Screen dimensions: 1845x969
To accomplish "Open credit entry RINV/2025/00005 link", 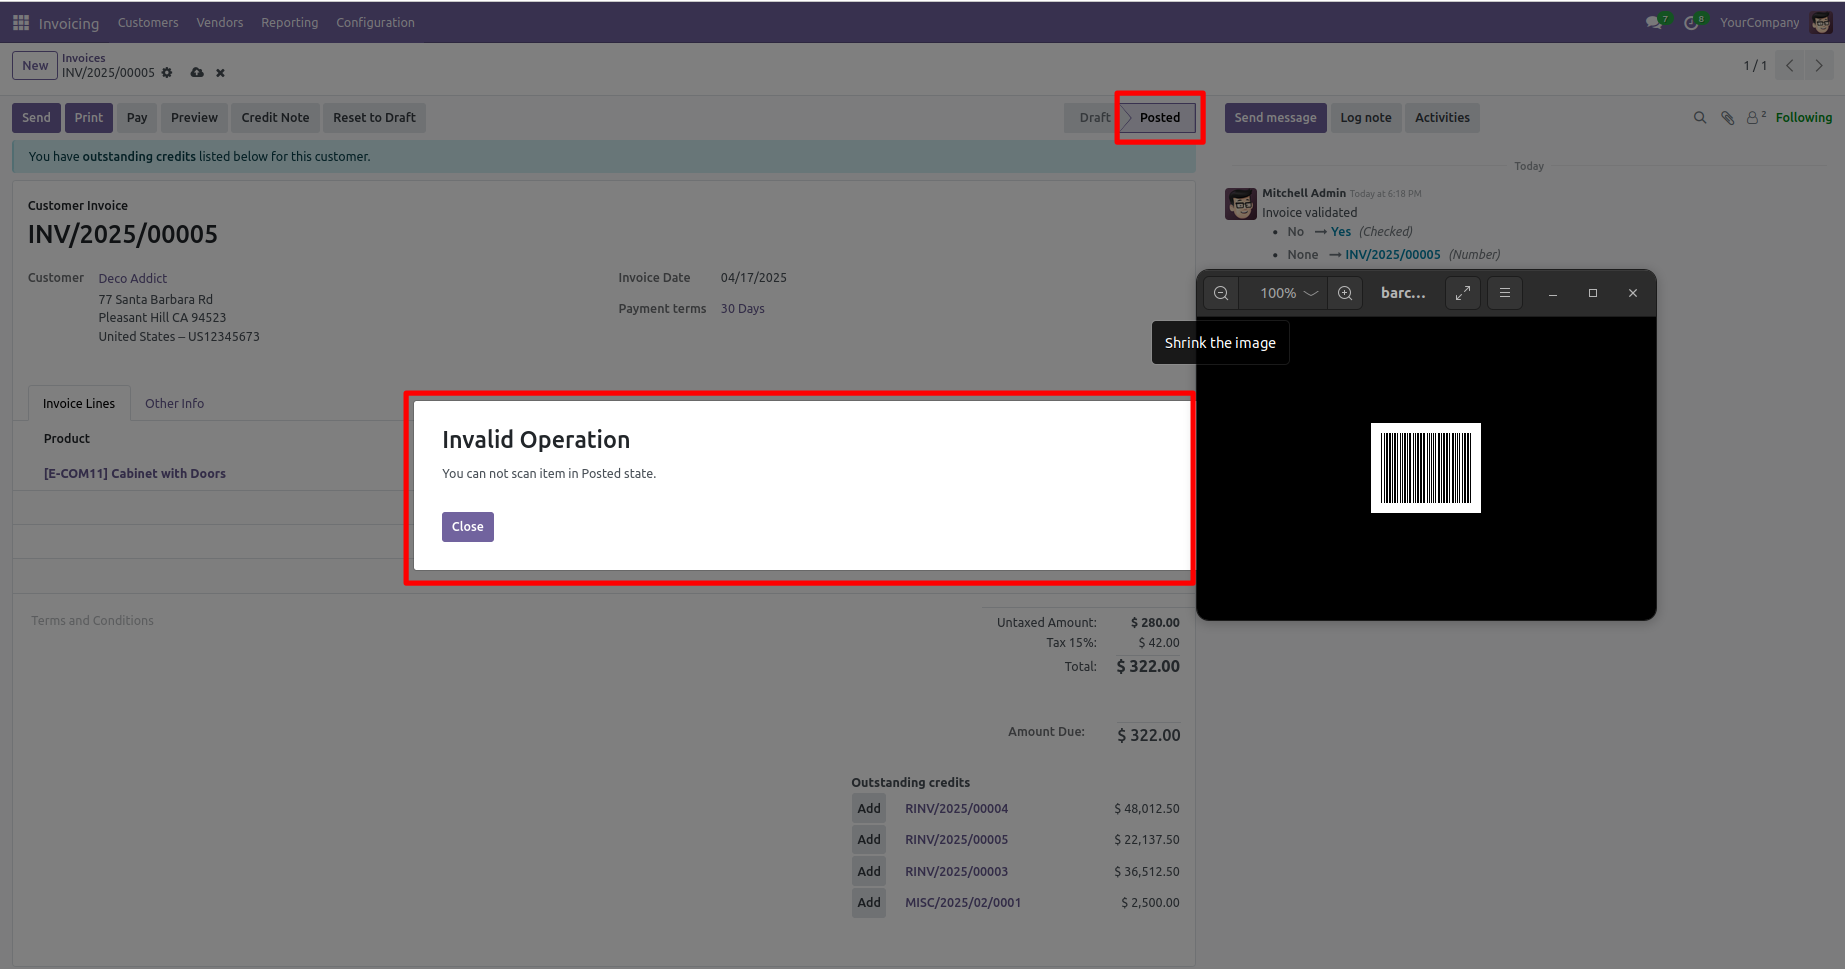I will (x=957, y=840).
